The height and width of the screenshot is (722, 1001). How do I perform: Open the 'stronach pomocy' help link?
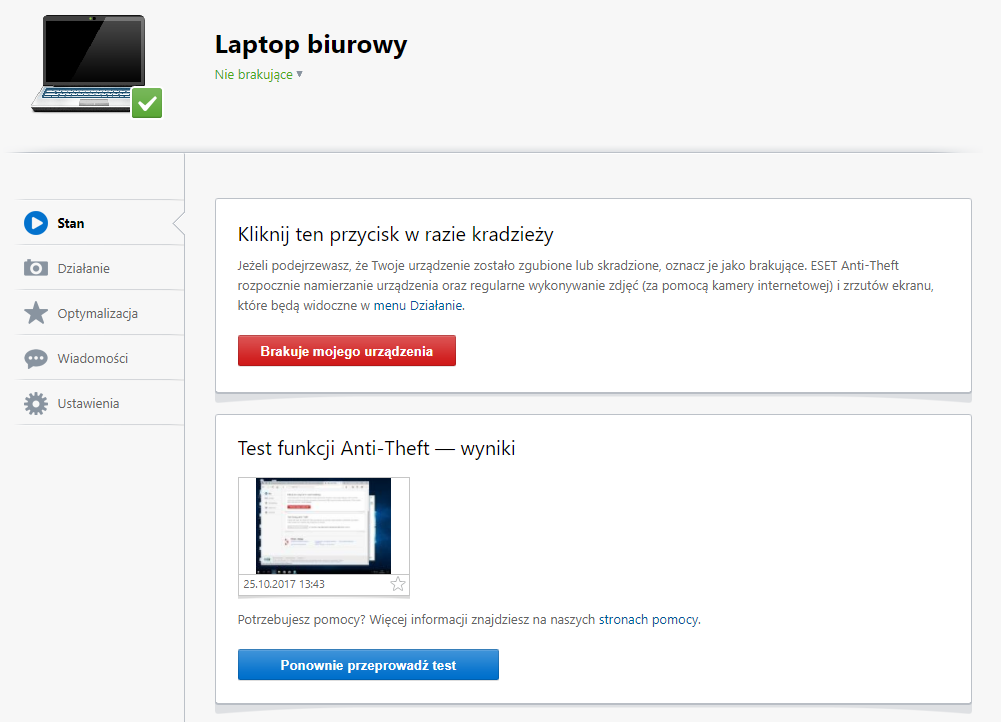(x=648, y=619)
